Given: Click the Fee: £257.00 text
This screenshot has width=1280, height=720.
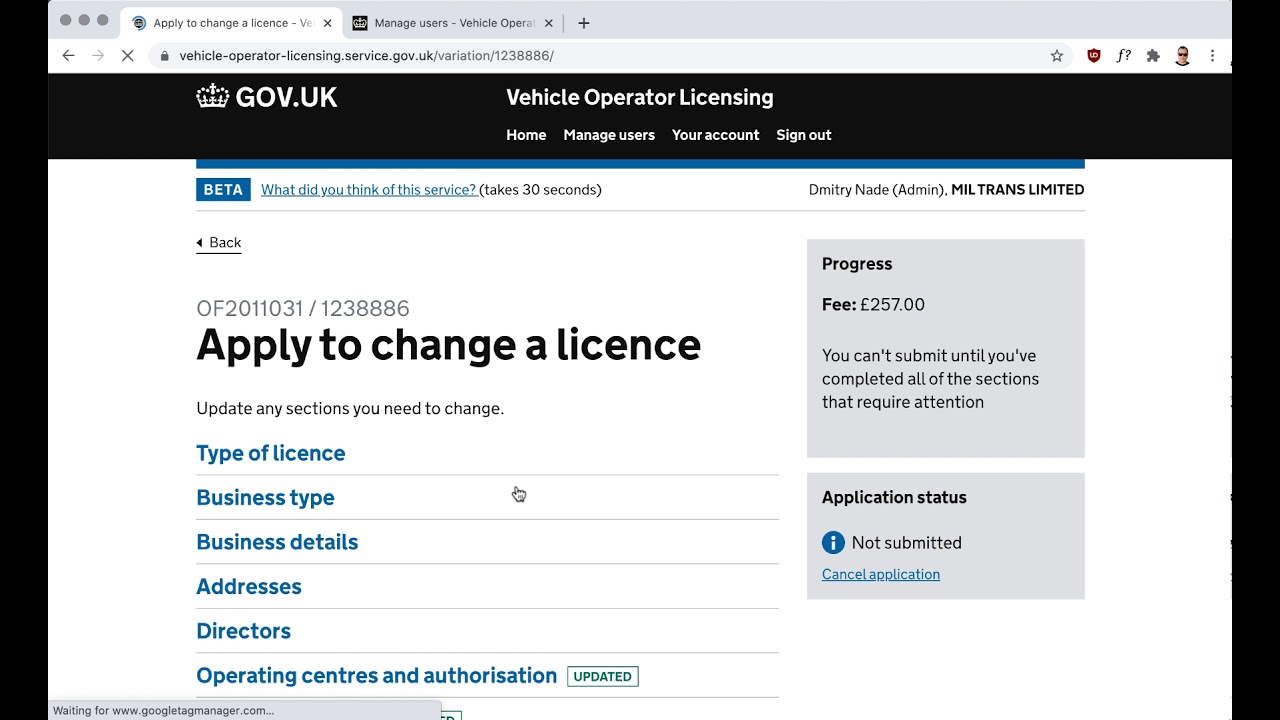Looking at the screenshot, I should pyautogui.click(x=873, y=305).
